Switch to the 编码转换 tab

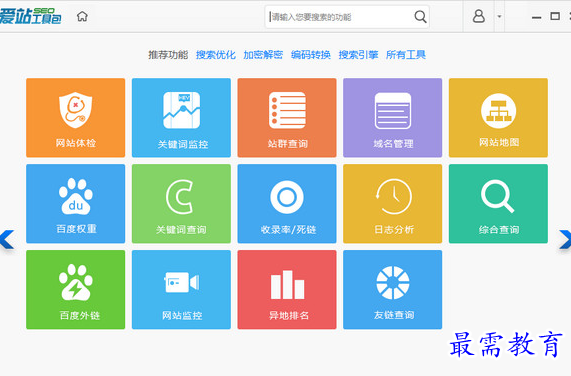[311, 55]
